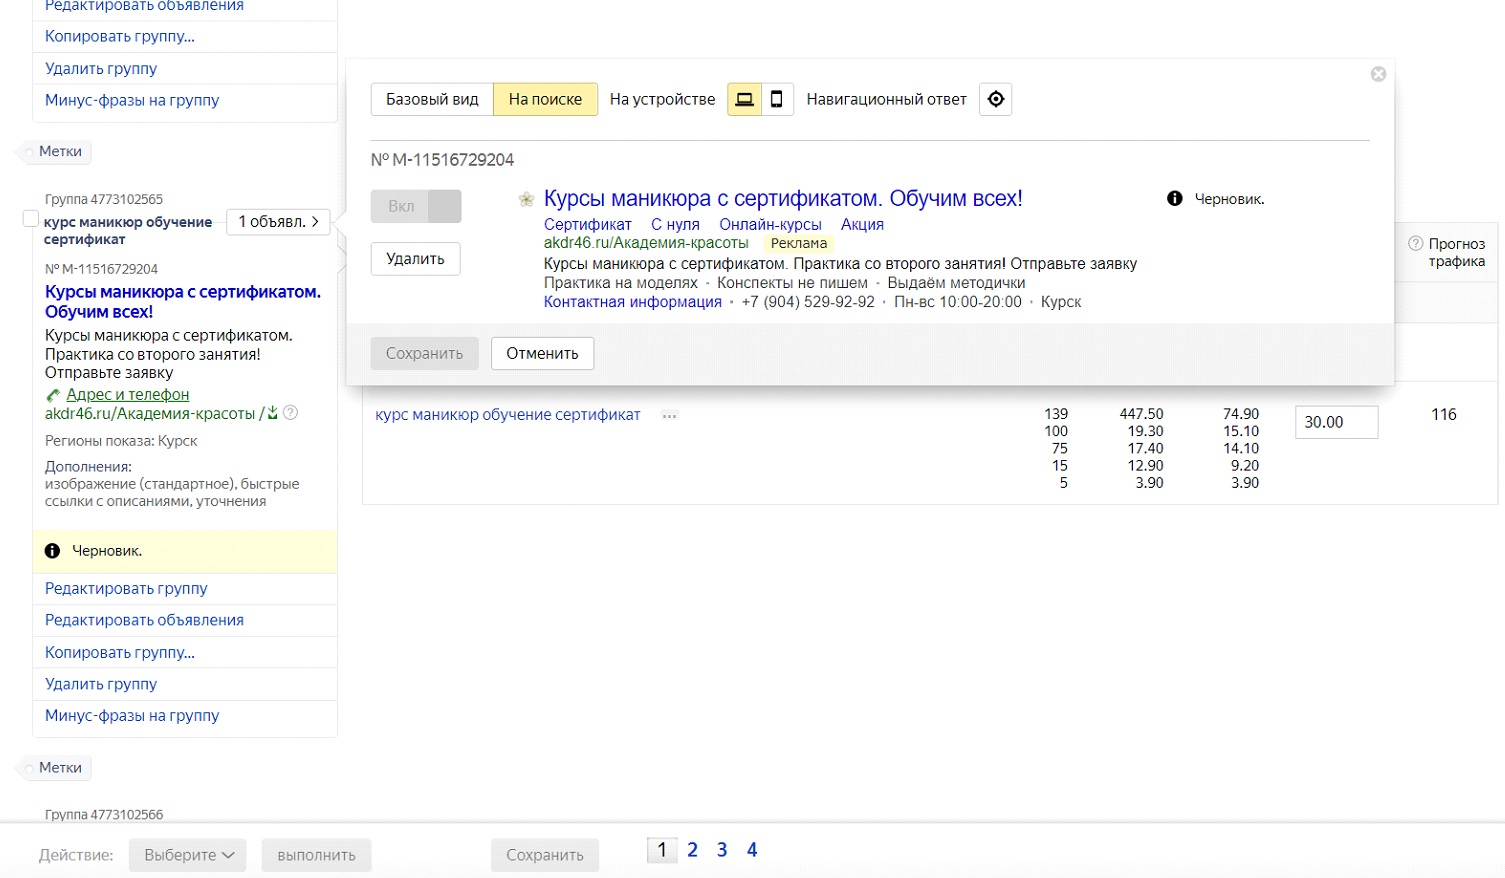Image resolution: width=1505 pixels, height=878 pixels.
Task: Switch to На поиске tab
Action: (545, 99)
